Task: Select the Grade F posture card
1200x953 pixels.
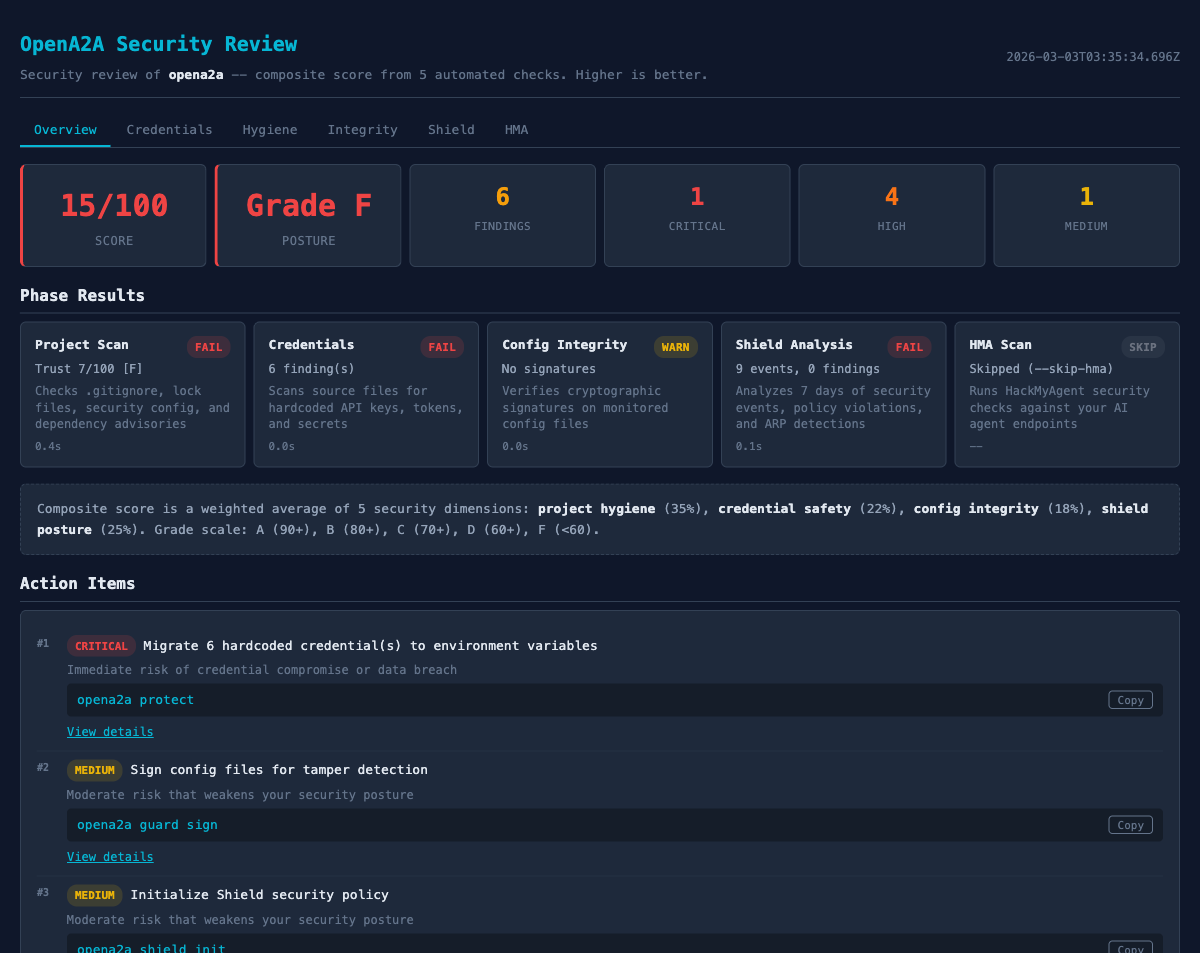Action: tap(307, 215)
